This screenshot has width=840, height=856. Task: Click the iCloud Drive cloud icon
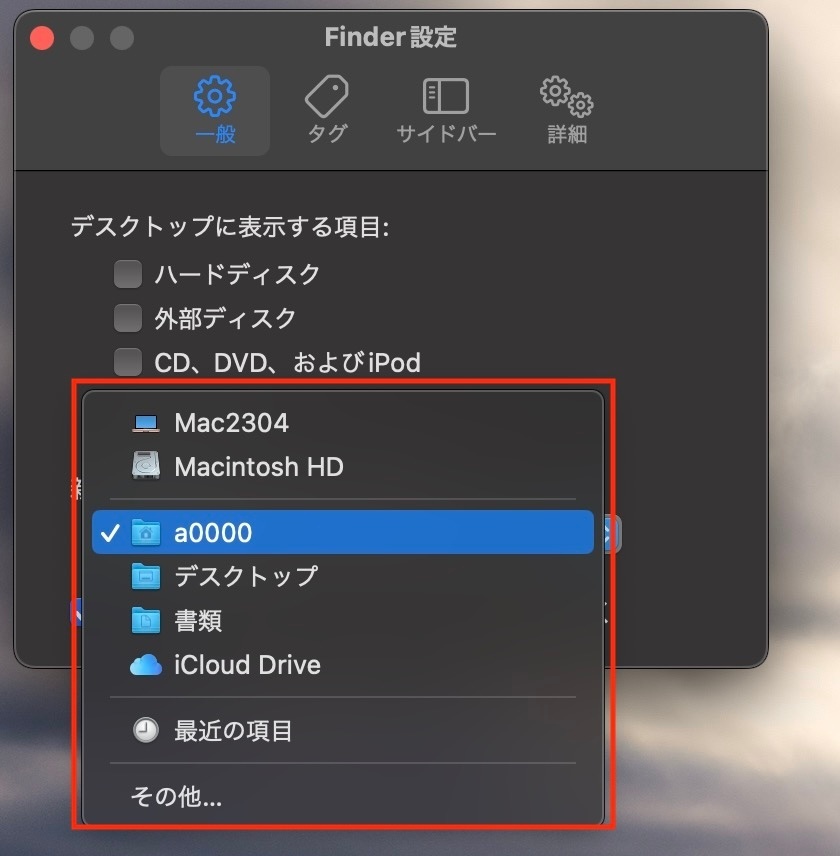(146, 665)
